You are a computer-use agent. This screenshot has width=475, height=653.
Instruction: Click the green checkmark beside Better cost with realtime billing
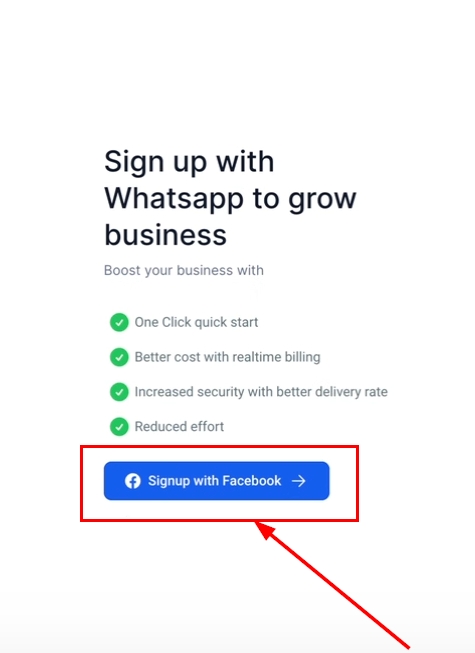pyautogui.click(x=119, y=357)
